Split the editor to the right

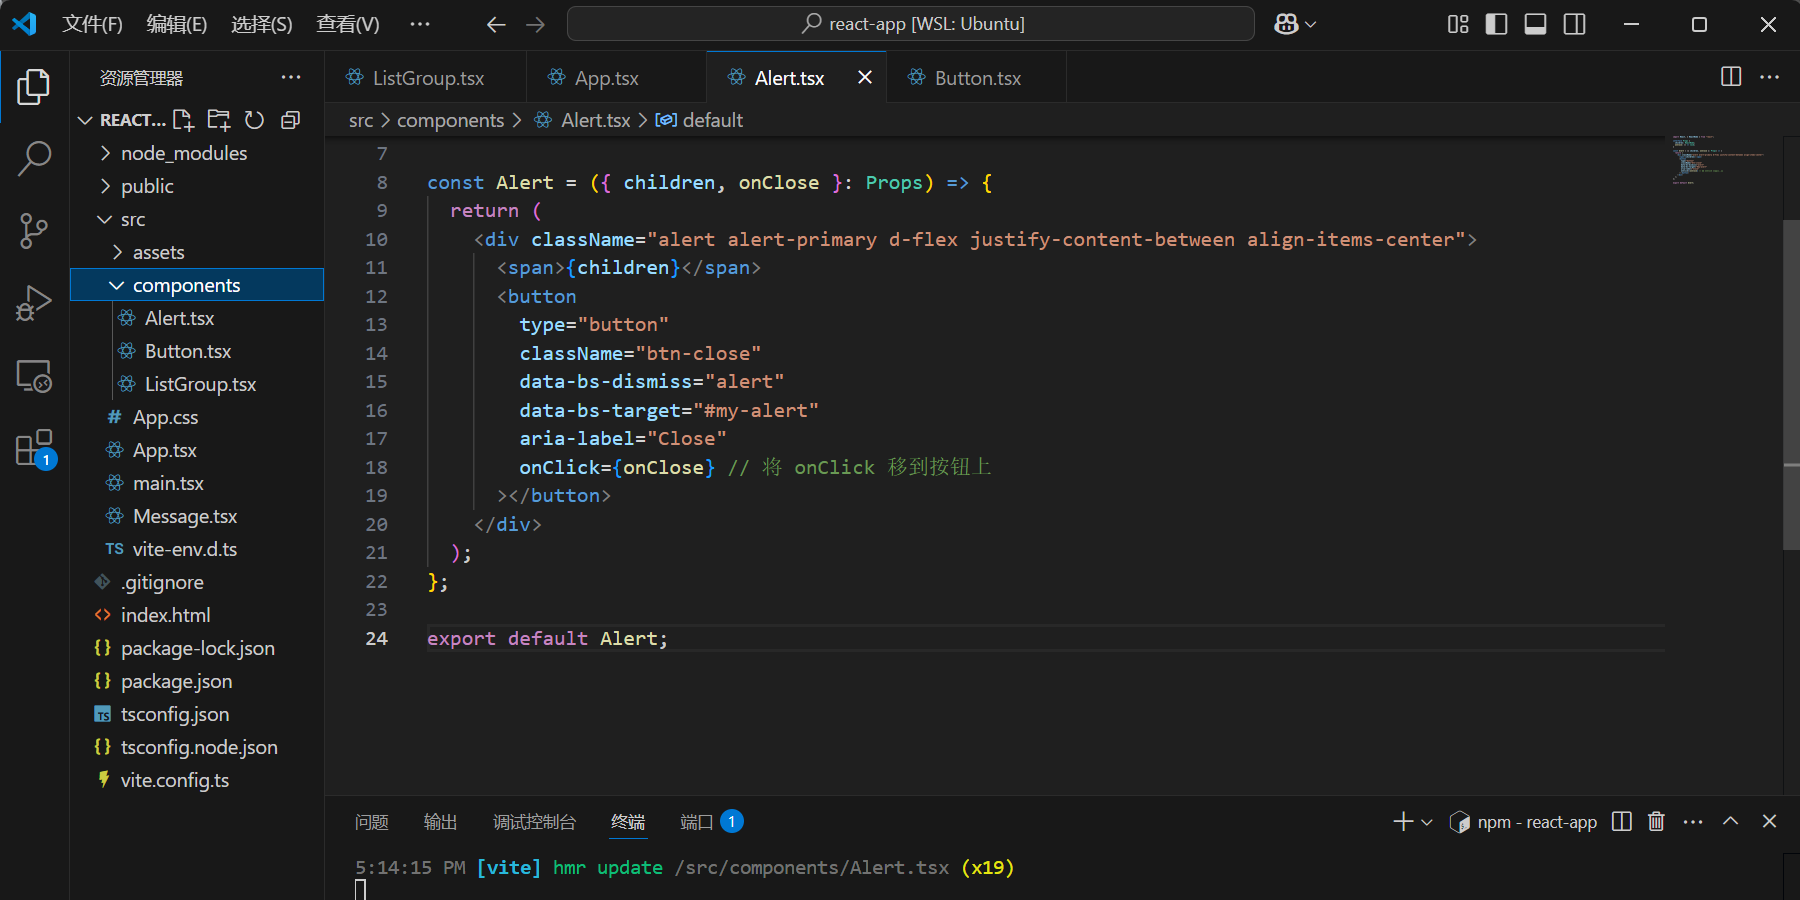point(1731,77)
